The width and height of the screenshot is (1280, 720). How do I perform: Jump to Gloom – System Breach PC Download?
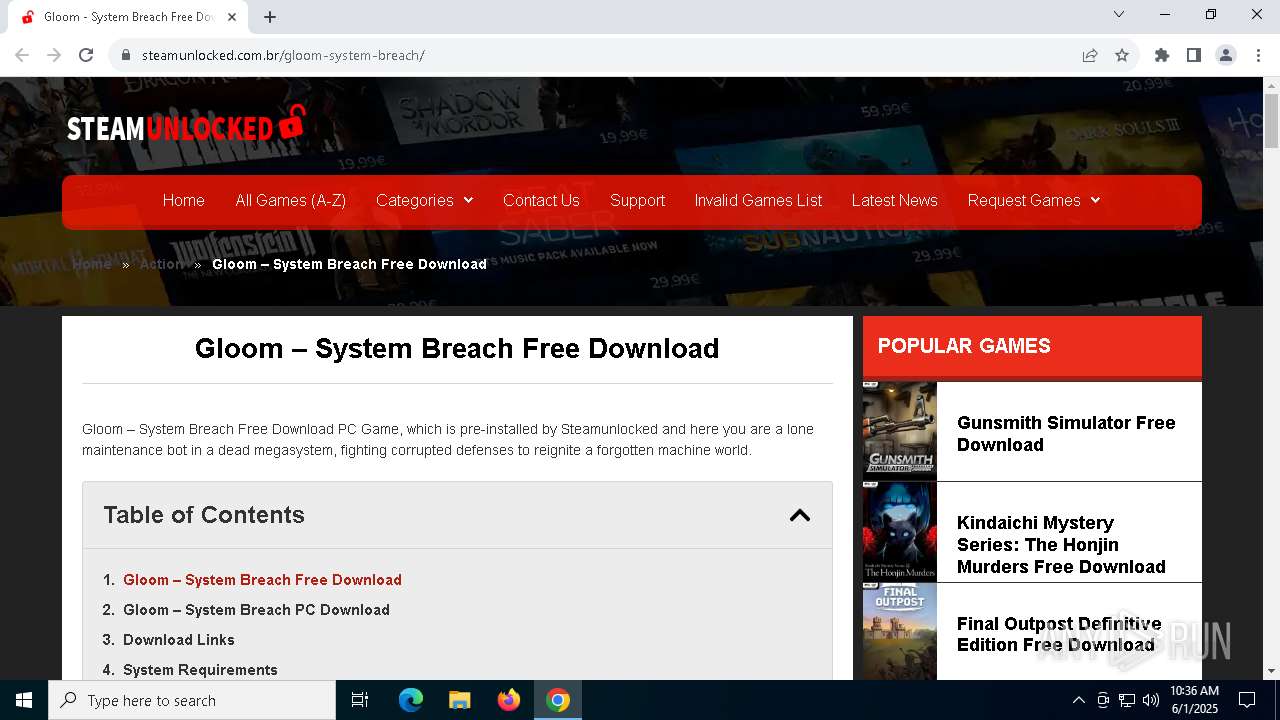tap(256, 610)
